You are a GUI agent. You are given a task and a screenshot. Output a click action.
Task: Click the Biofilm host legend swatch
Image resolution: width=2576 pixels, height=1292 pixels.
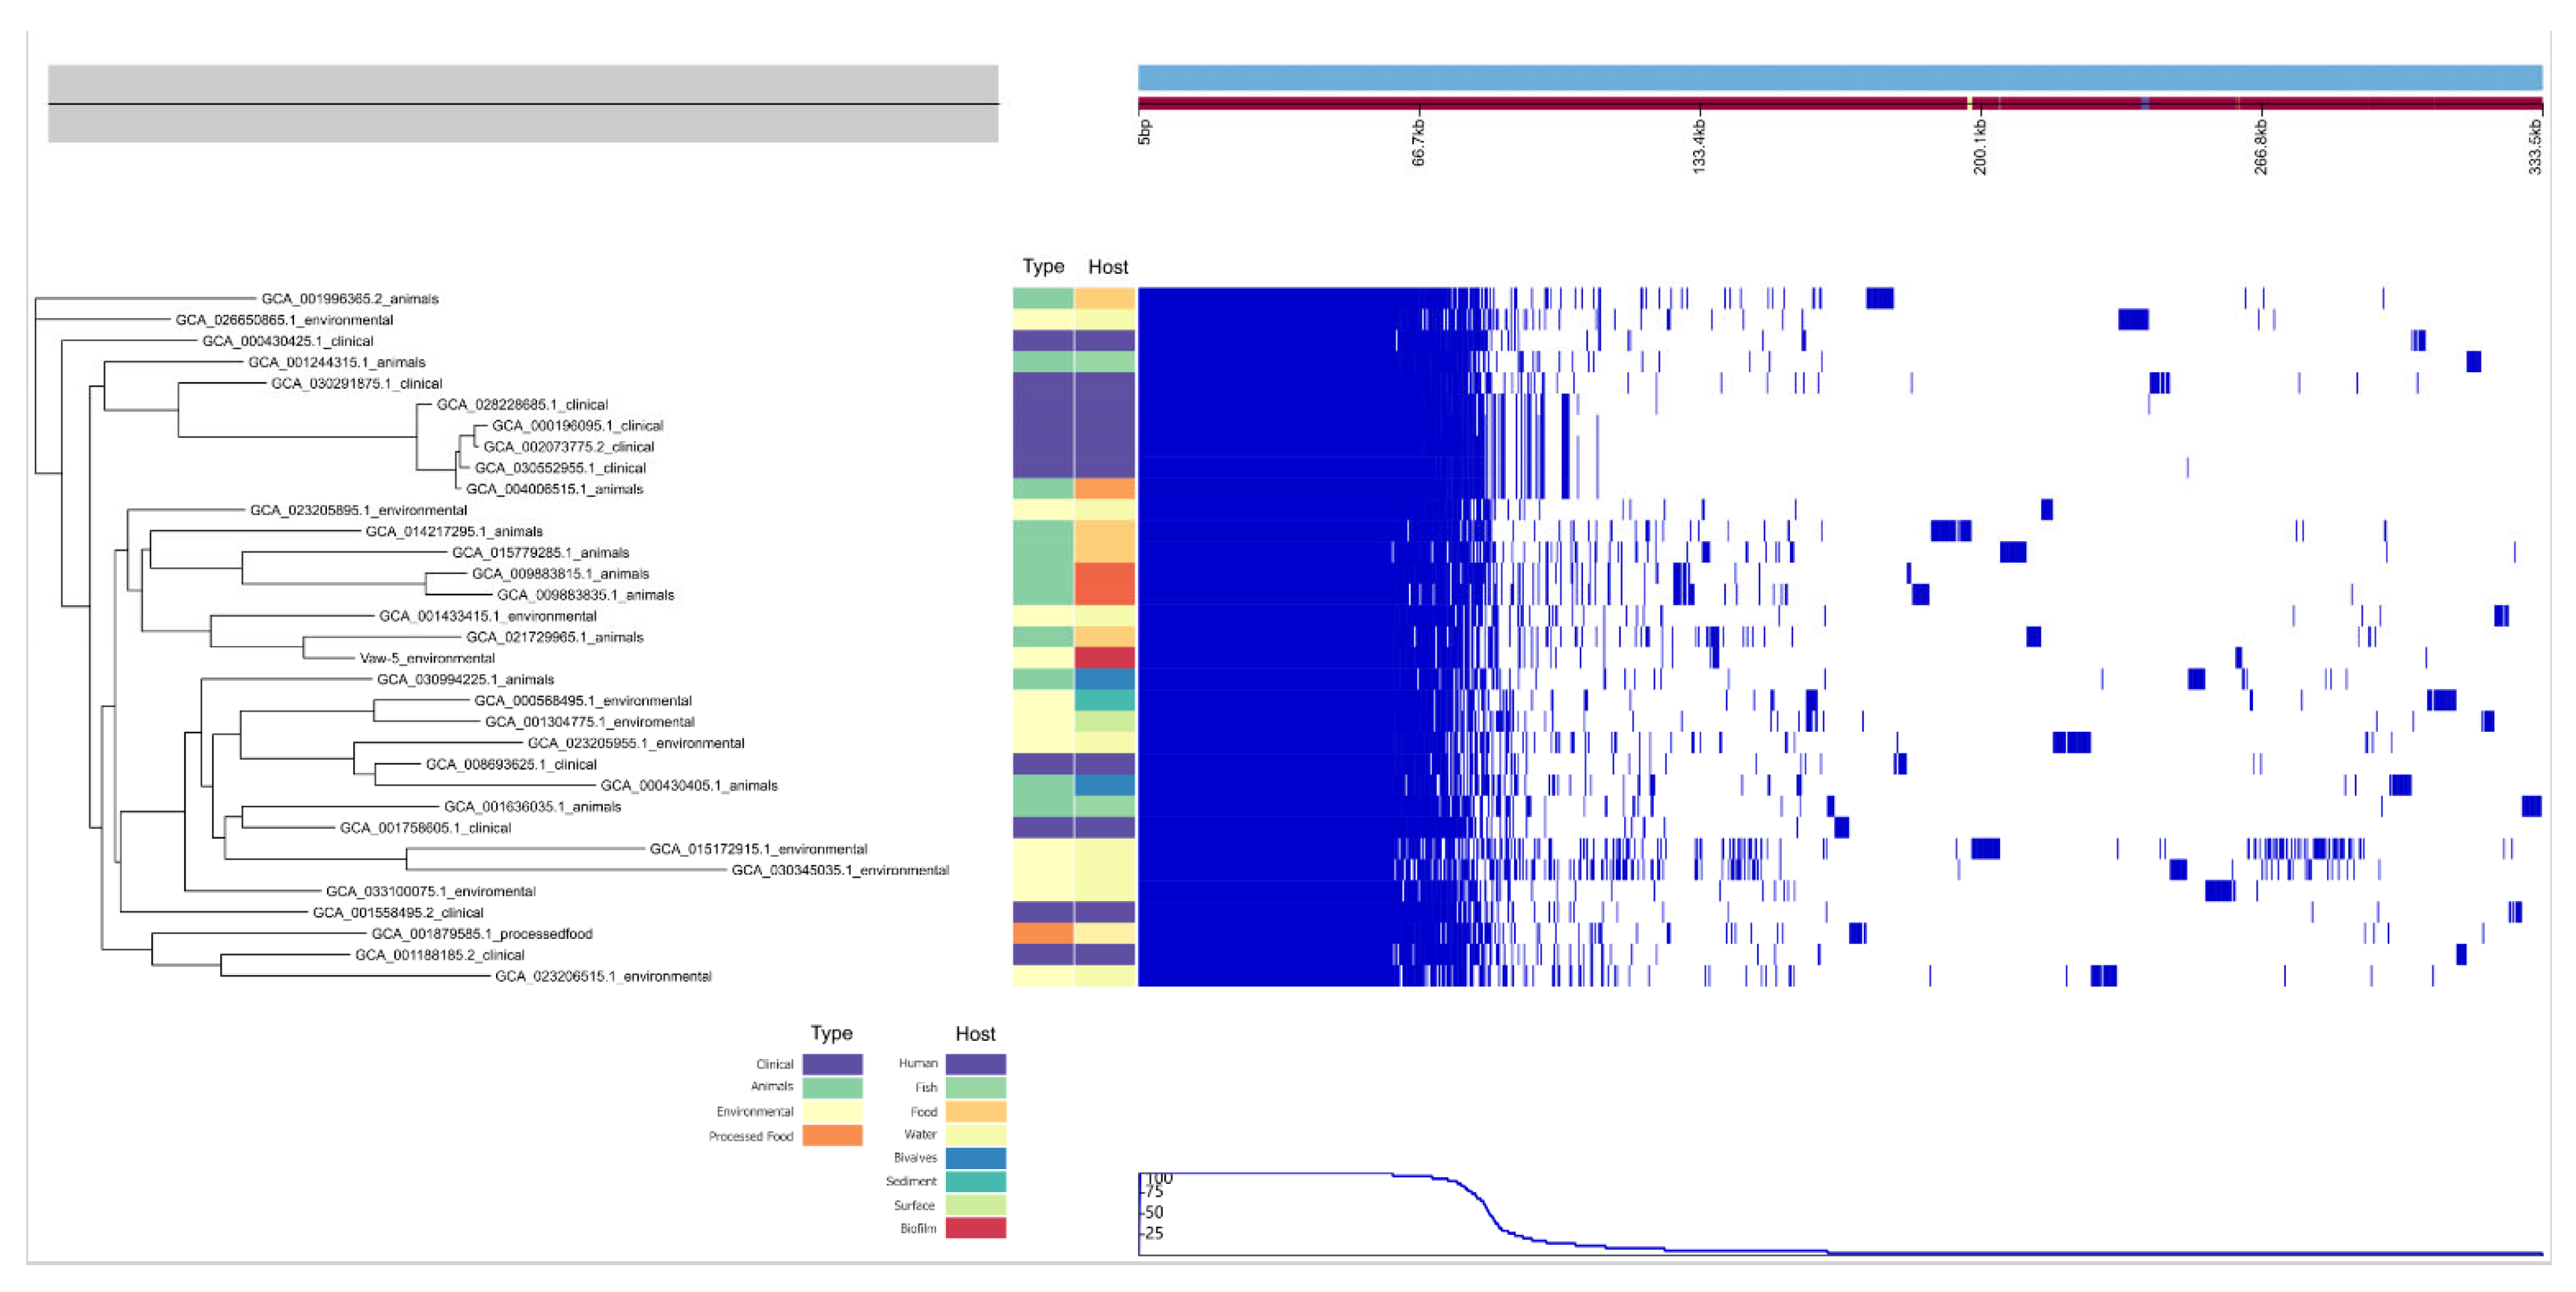[975, 1228]
